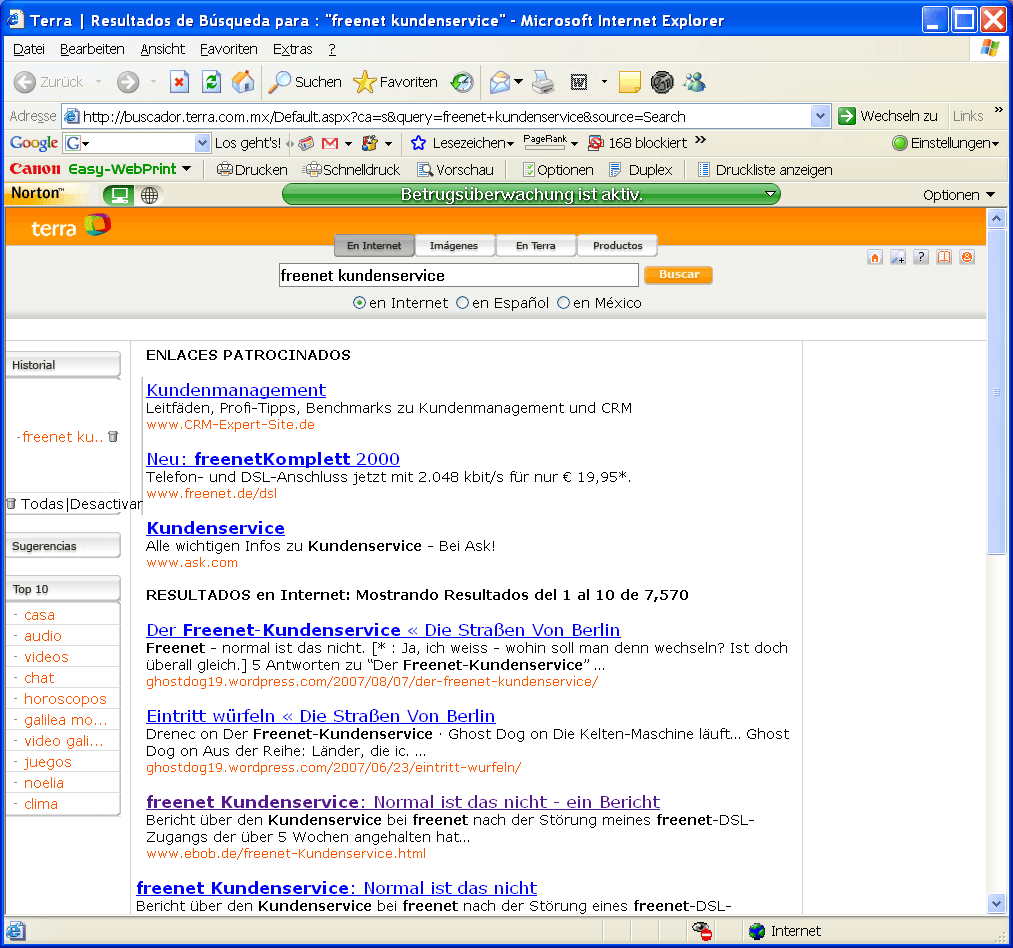The width and height of the screenshot is (1013, 948).
Task: Open the Favoriten star panel
Action: pos(395,82)
